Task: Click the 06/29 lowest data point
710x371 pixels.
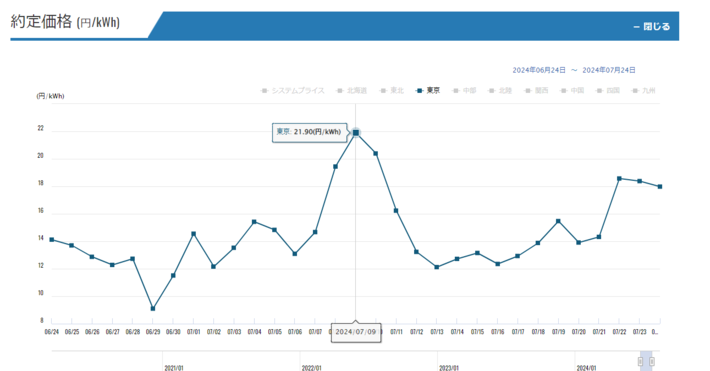Action: click(x=153, y=308)
